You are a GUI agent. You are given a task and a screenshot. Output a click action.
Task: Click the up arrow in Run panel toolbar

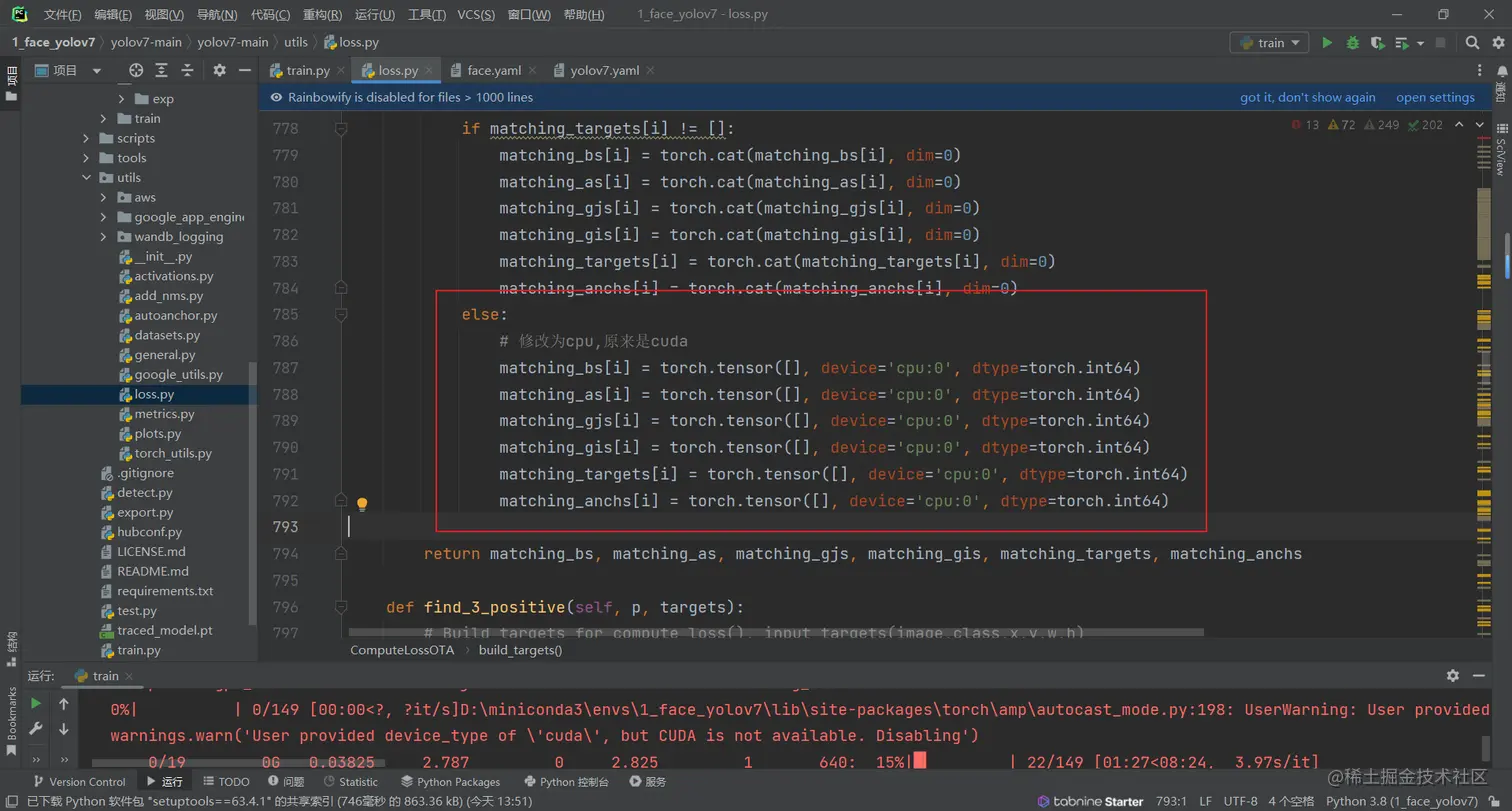[x=64, y=704]
